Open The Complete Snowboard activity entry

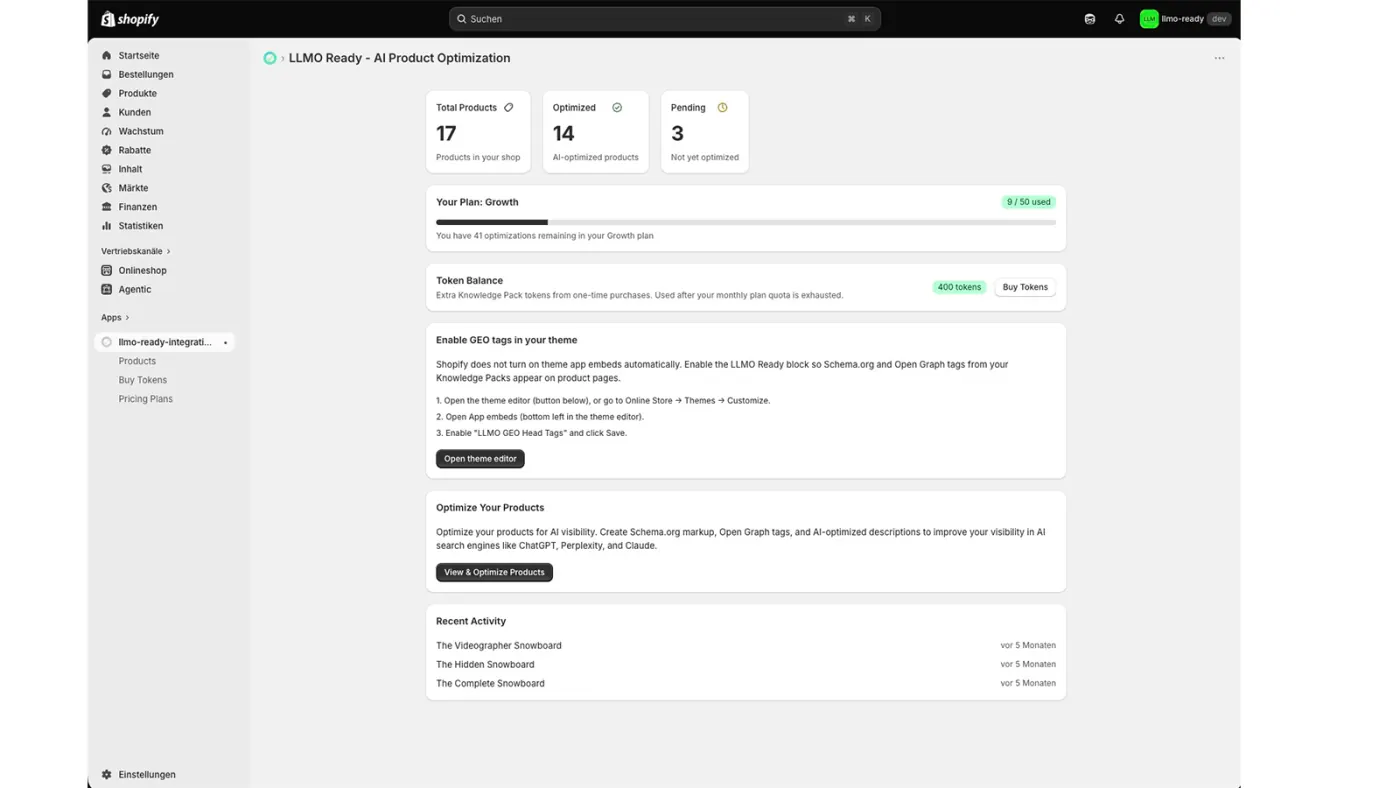(x=490, y=684)
